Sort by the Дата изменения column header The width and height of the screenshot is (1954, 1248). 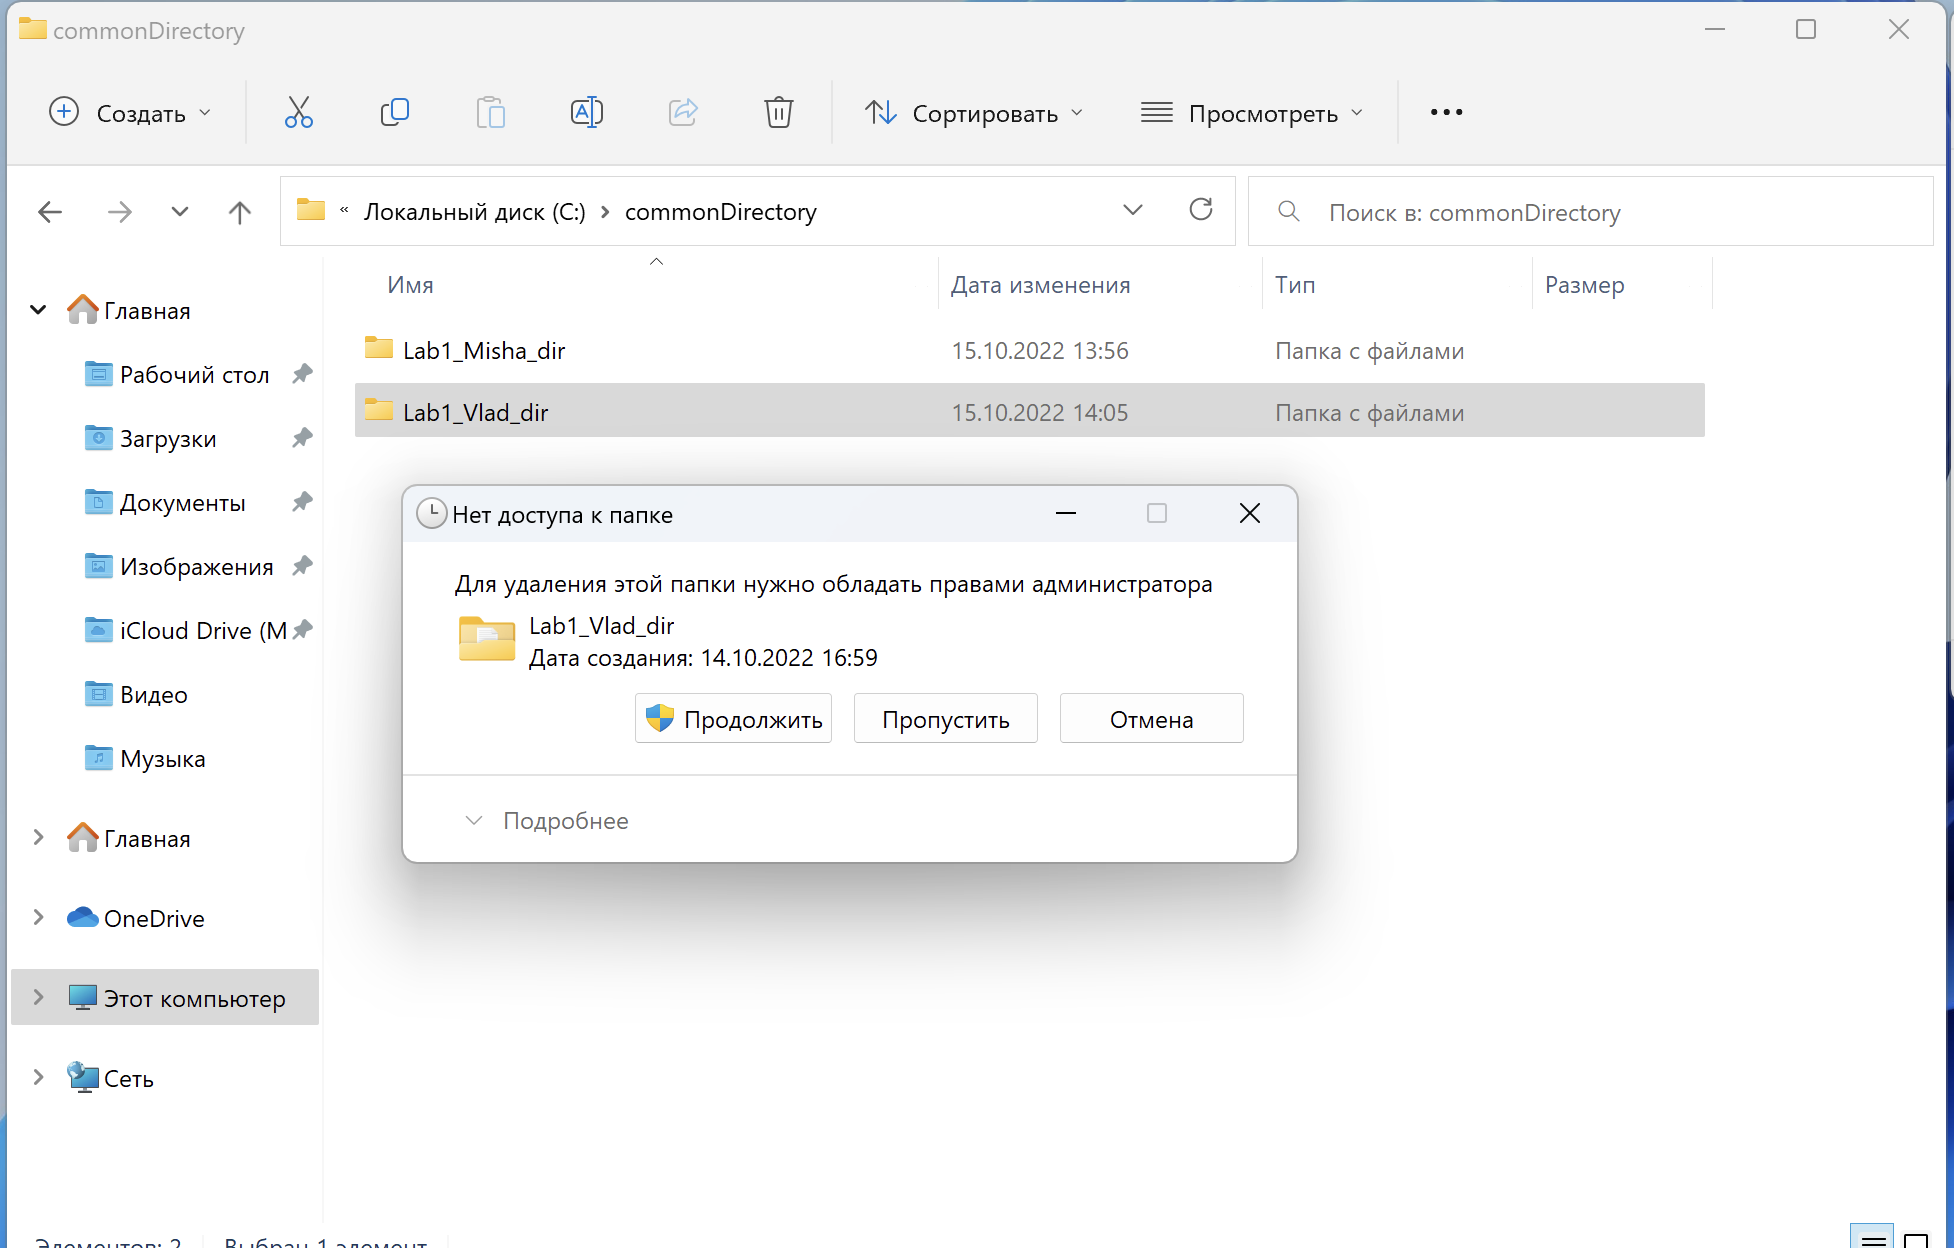coord(1040,285)
